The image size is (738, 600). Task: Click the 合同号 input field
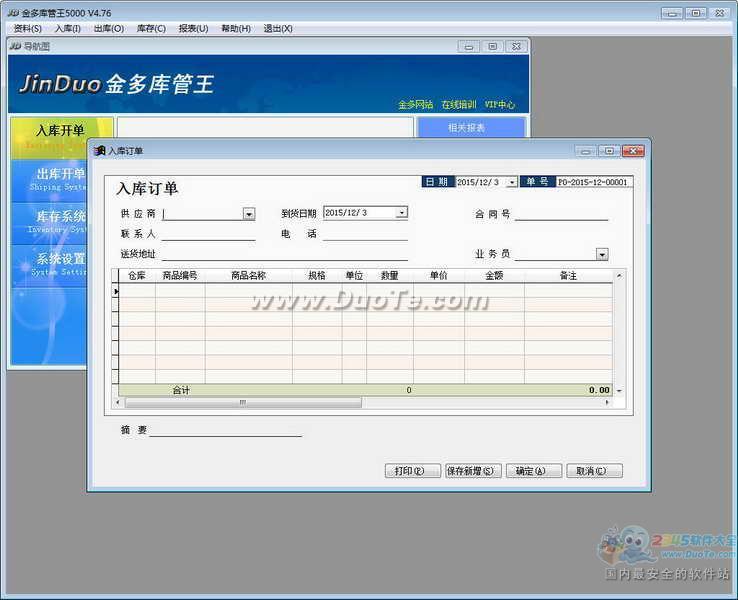click(x=561, y=214)
